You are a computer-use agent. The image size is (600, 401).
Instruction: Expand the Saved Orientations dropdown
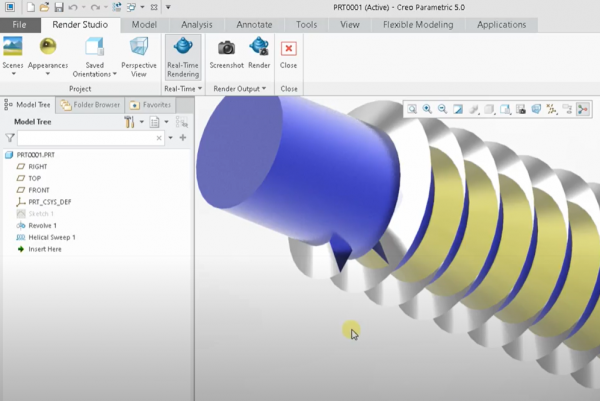tap(94, 72)
